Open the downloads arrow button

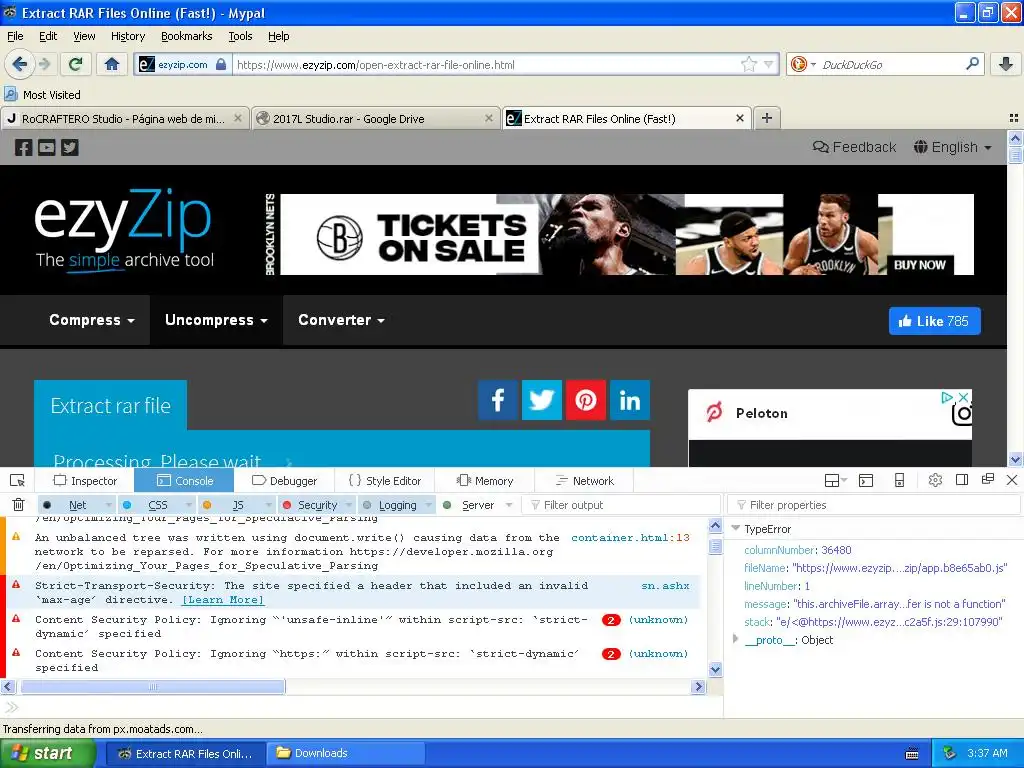pyautogui.click(x=1006, y=64)
